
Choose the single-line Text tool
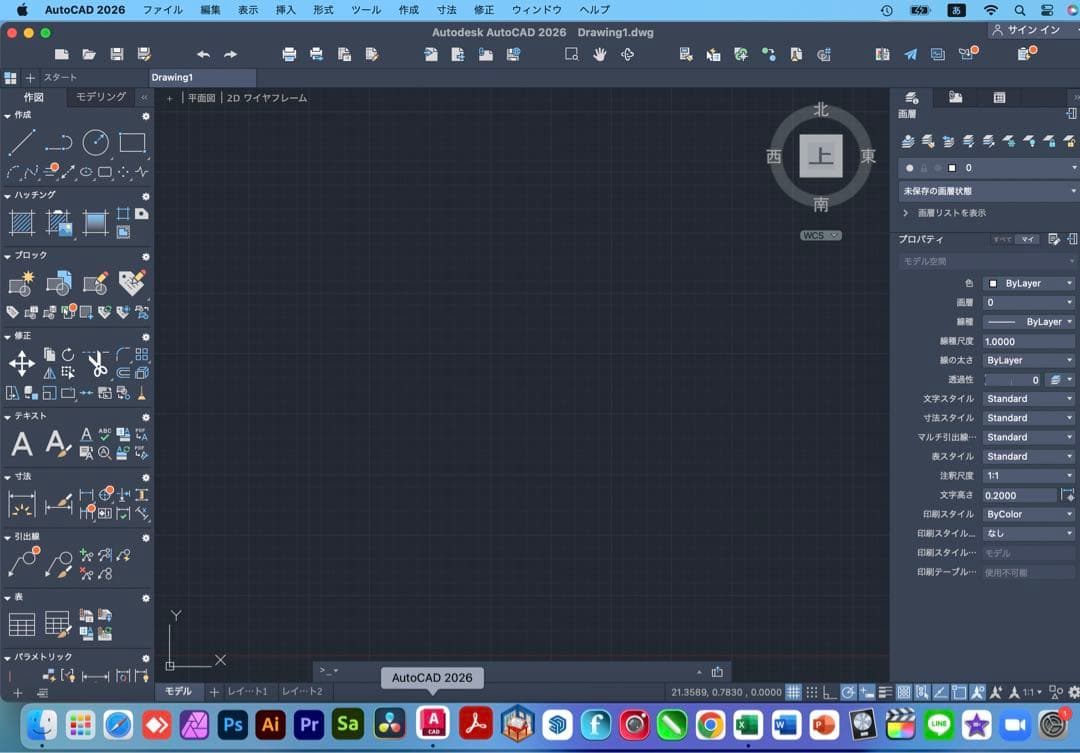(x=22, y=443)
